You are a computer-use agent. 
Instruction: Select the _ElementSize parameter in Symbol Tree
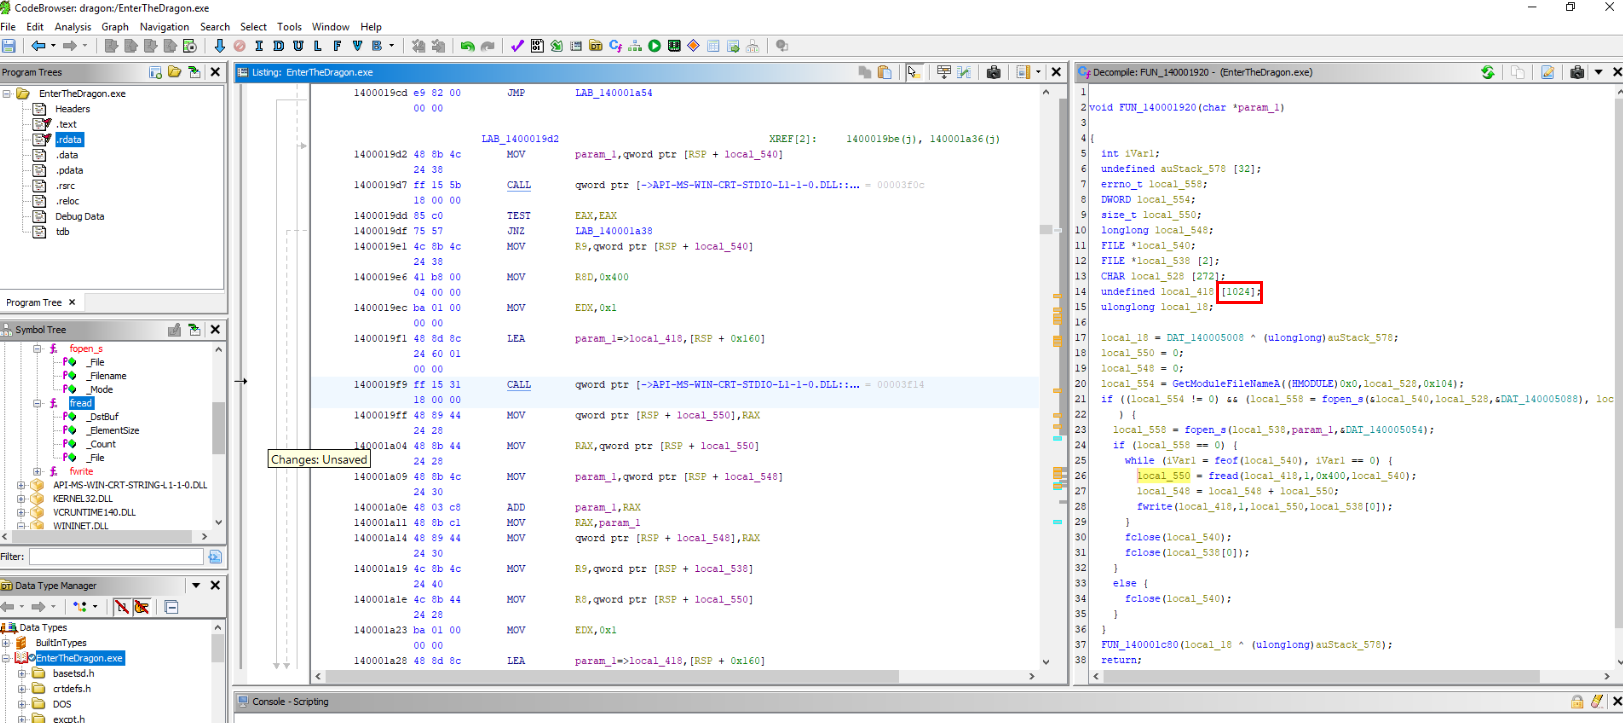[x=112, y=431]
